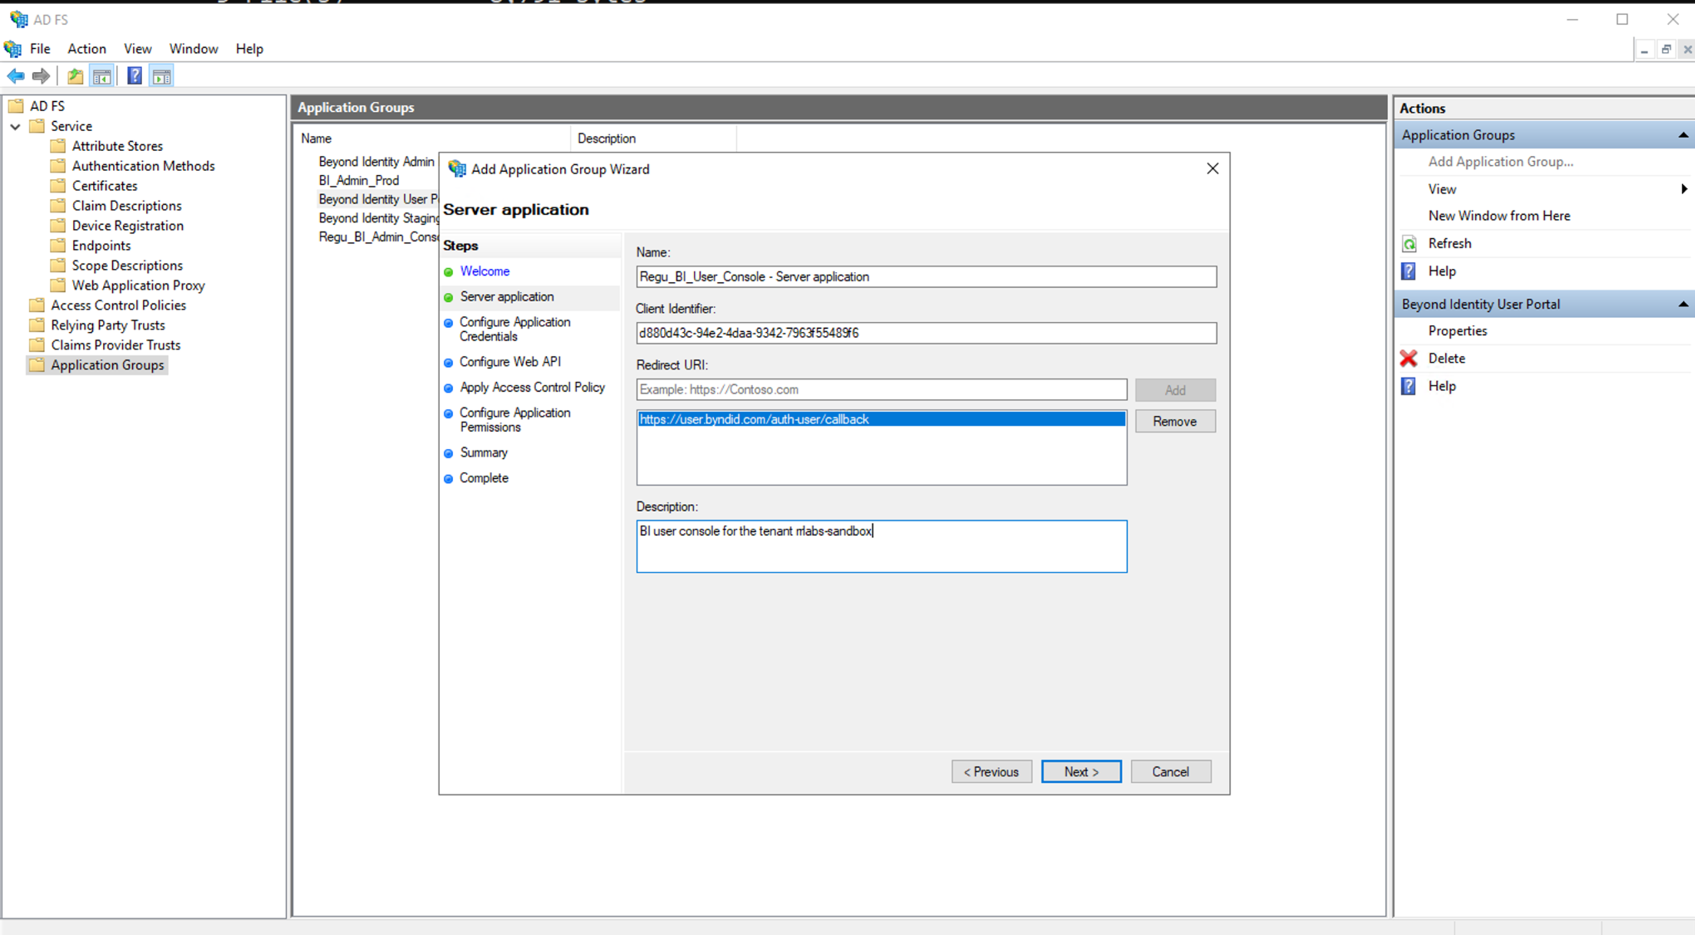The height and width of the screenshot is (935, 1695).
Task: Click the Show/Hide Action Pane icon
Action: (x=161, y=76)
